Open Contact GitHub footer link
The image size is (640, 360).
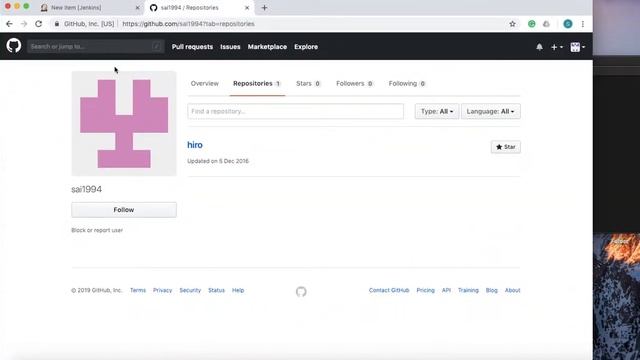[x=389, y=290]
